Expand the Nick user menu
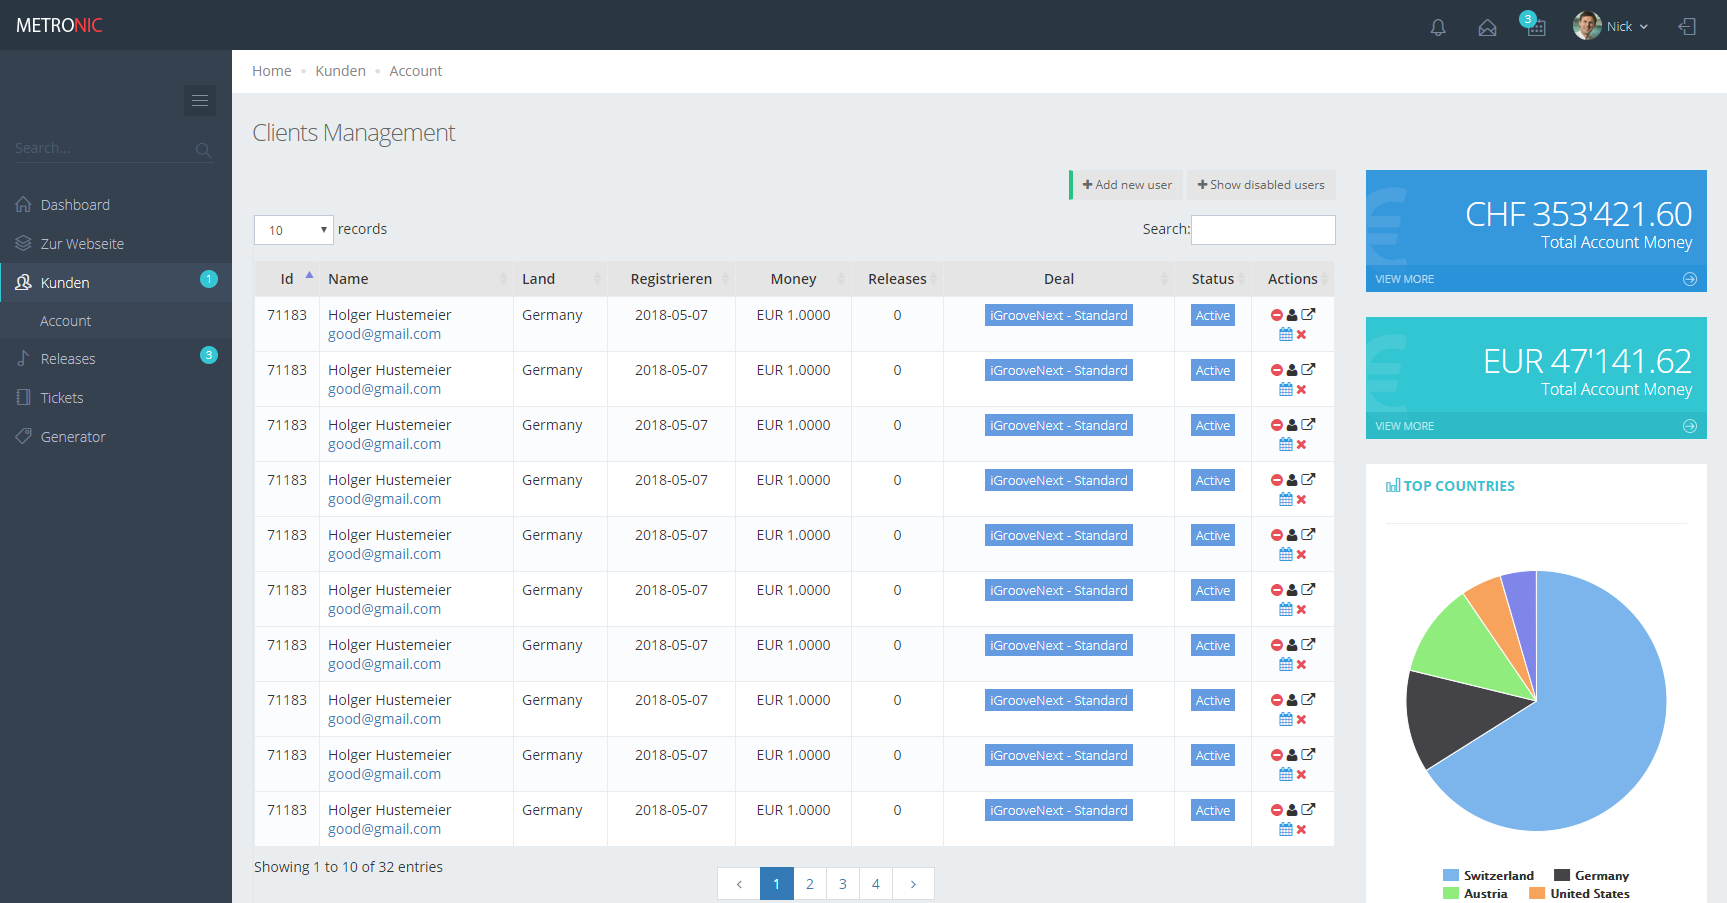This screenshot has height=903, width=1727. [x=1612, y=27]
